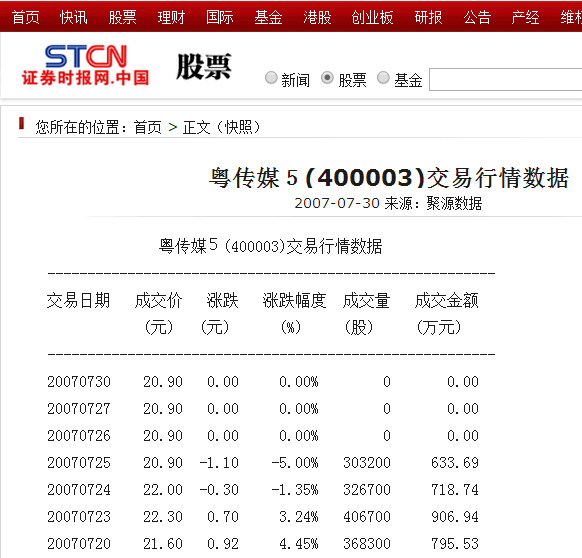Image resolution: width=582 pixels, height=558 pixels.
Task: Open the 研报 nav item
Action: [x=428, y=17]
